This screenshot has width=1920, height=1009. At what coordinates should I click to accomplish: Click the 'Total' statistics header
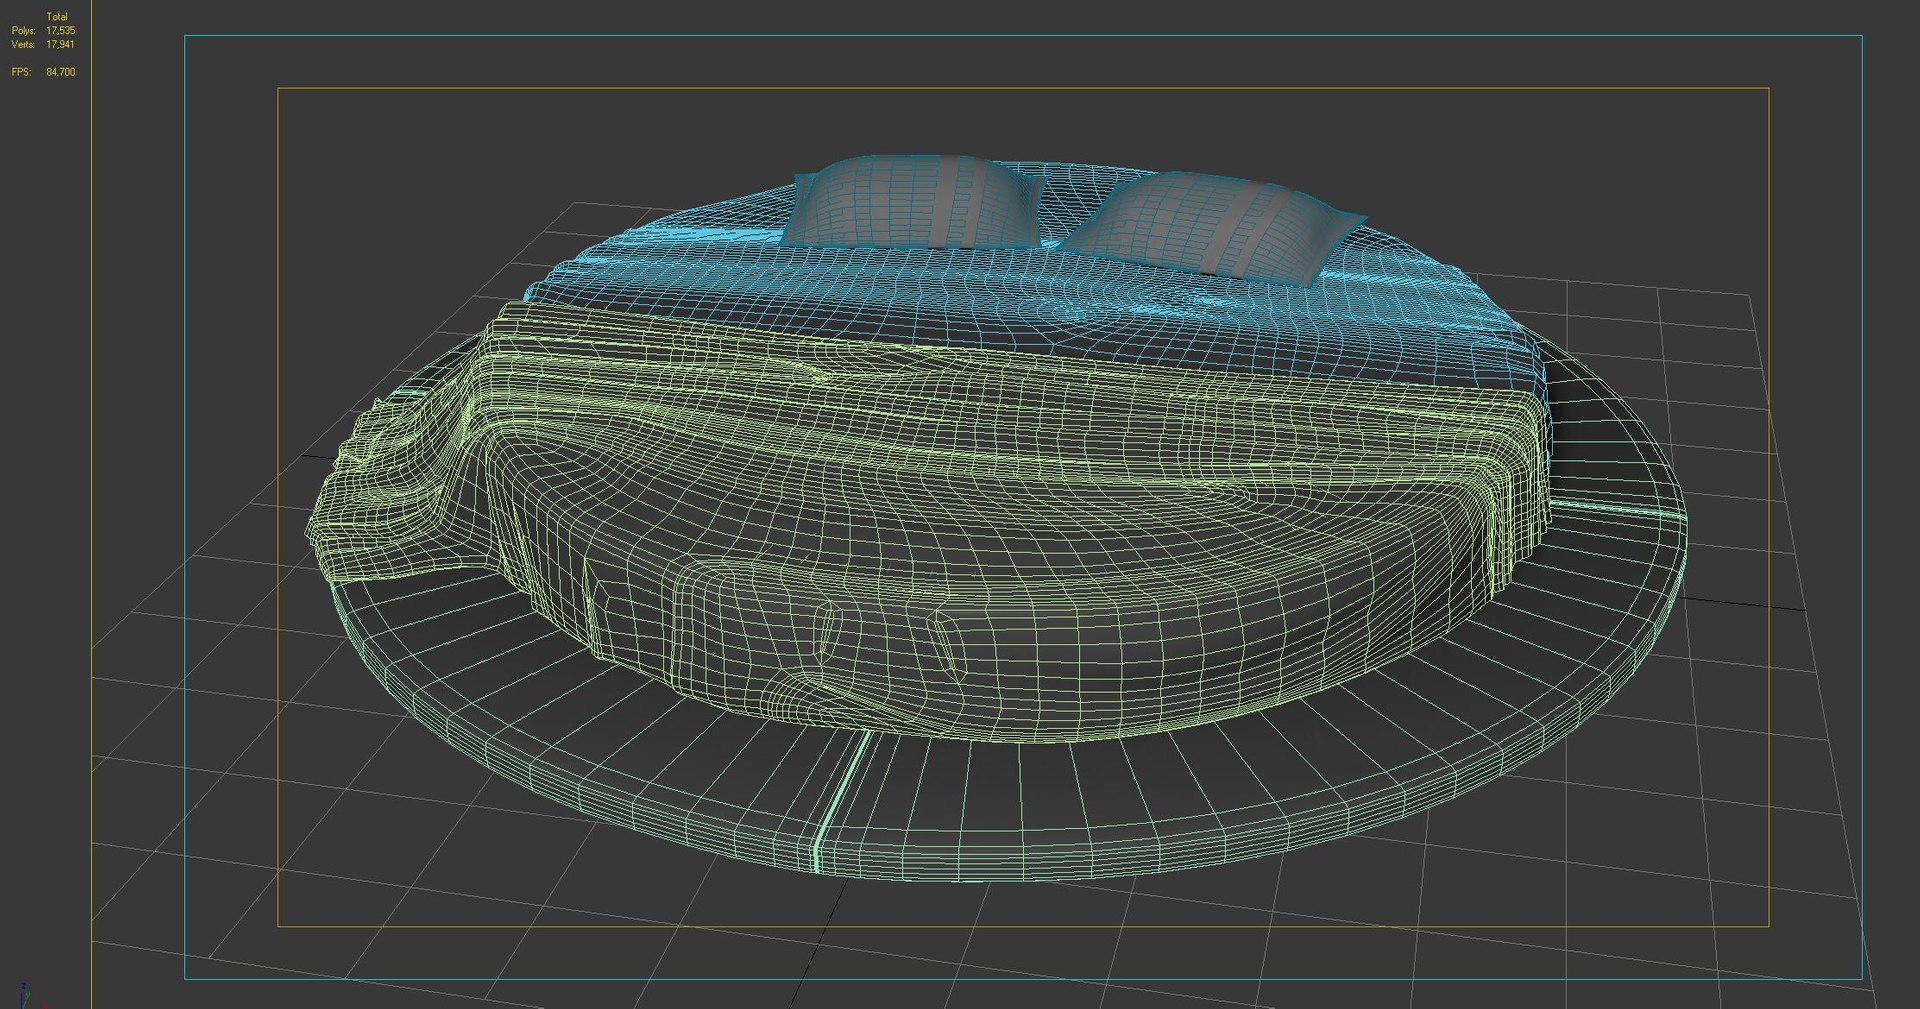[x=57, y=17]
